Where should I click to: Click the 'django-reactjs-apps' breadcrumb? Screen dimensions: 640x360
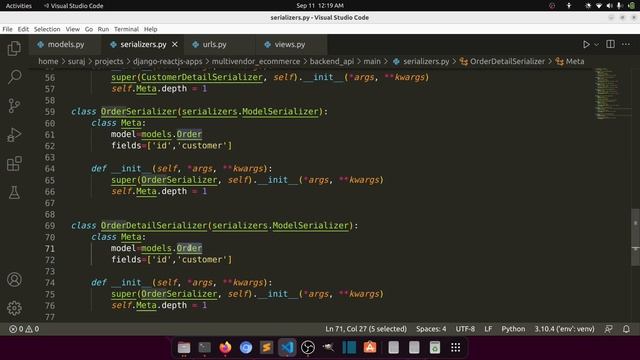167,61
